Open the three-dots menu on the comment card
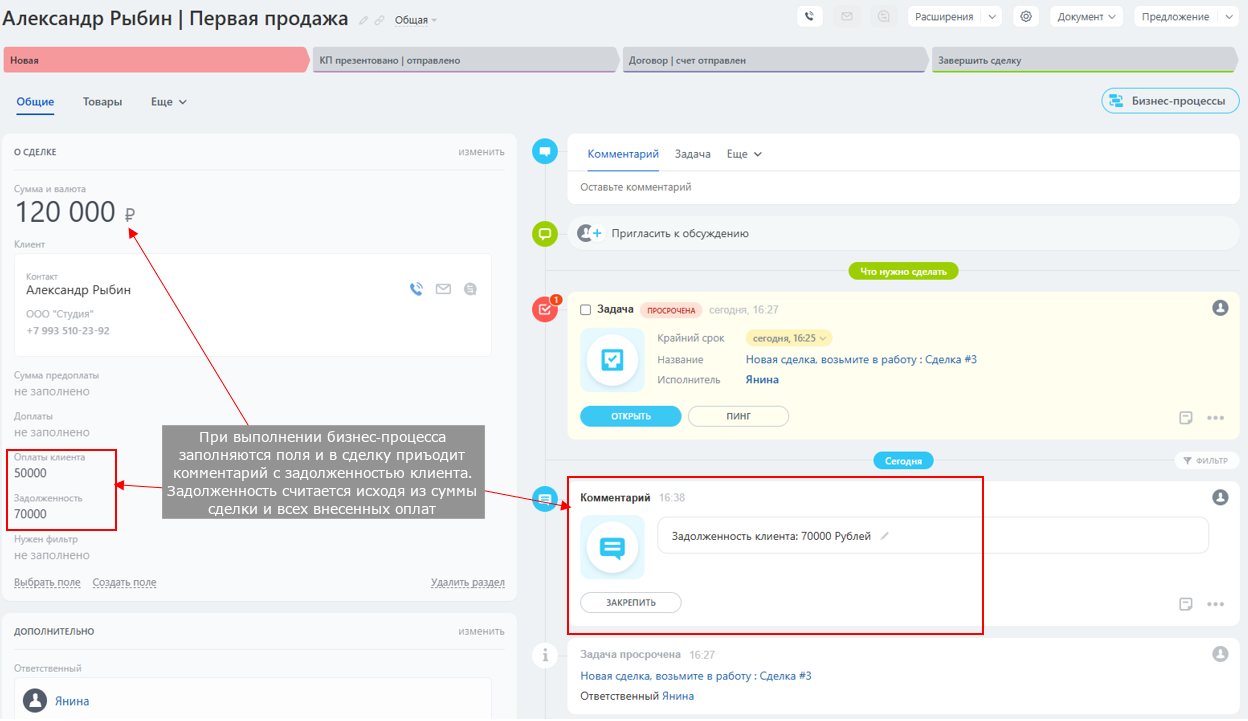The width and height of the screenshot is (1248, 721). pos(1216,604)
